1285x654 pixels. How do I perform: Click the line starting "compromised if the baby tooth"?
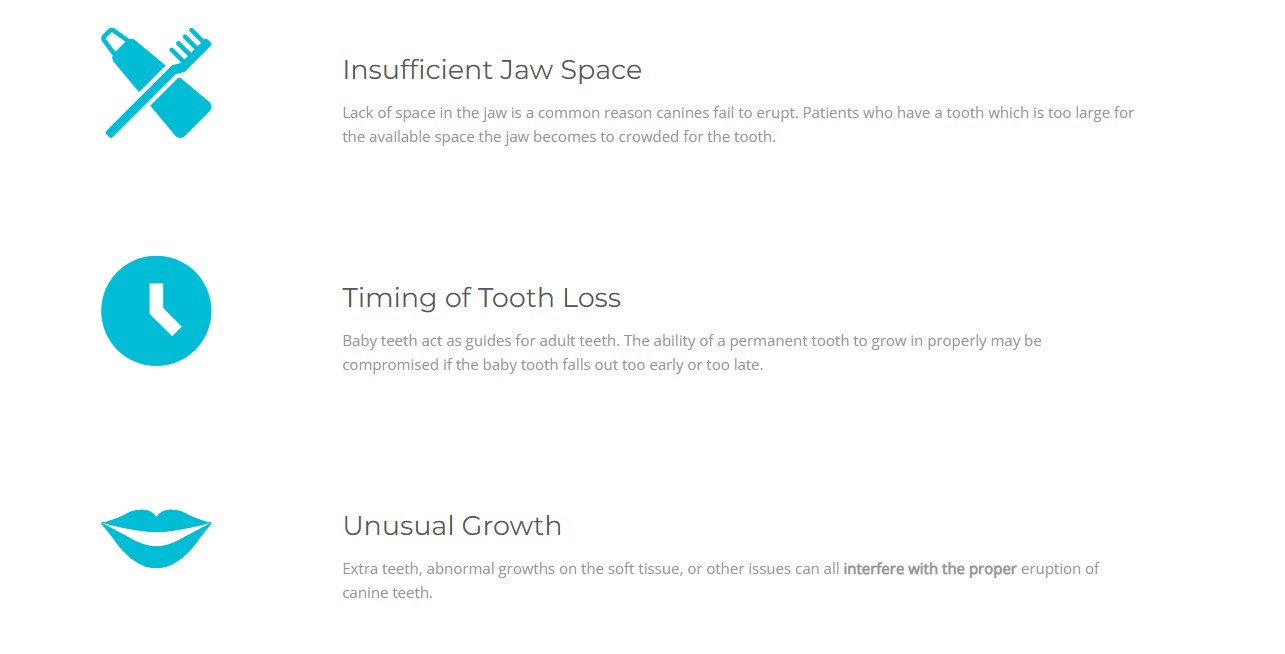point(552,365)
